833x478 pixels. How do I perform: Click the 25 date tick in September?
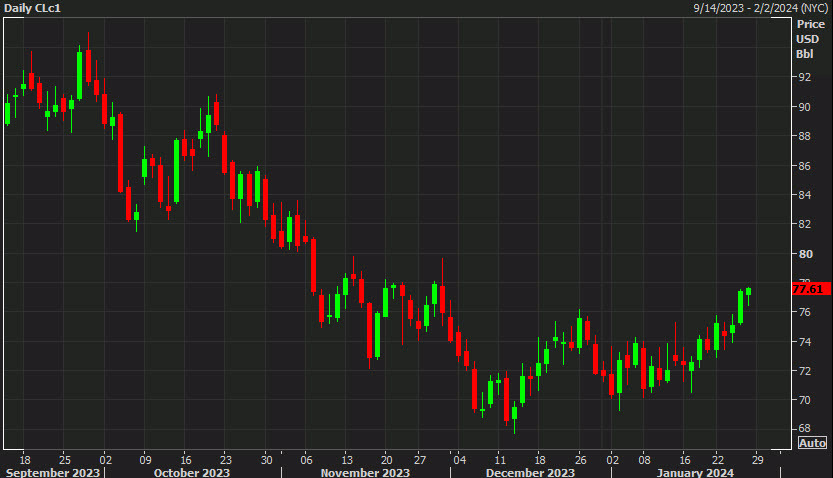[x=65, y=460]
